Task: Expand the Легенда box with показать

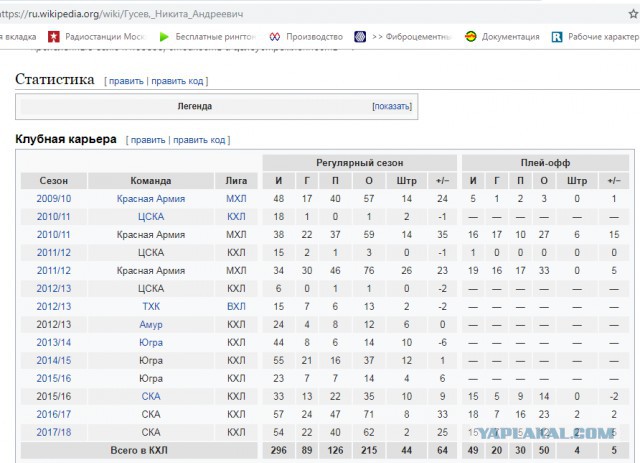Action: tap(392, 107)
